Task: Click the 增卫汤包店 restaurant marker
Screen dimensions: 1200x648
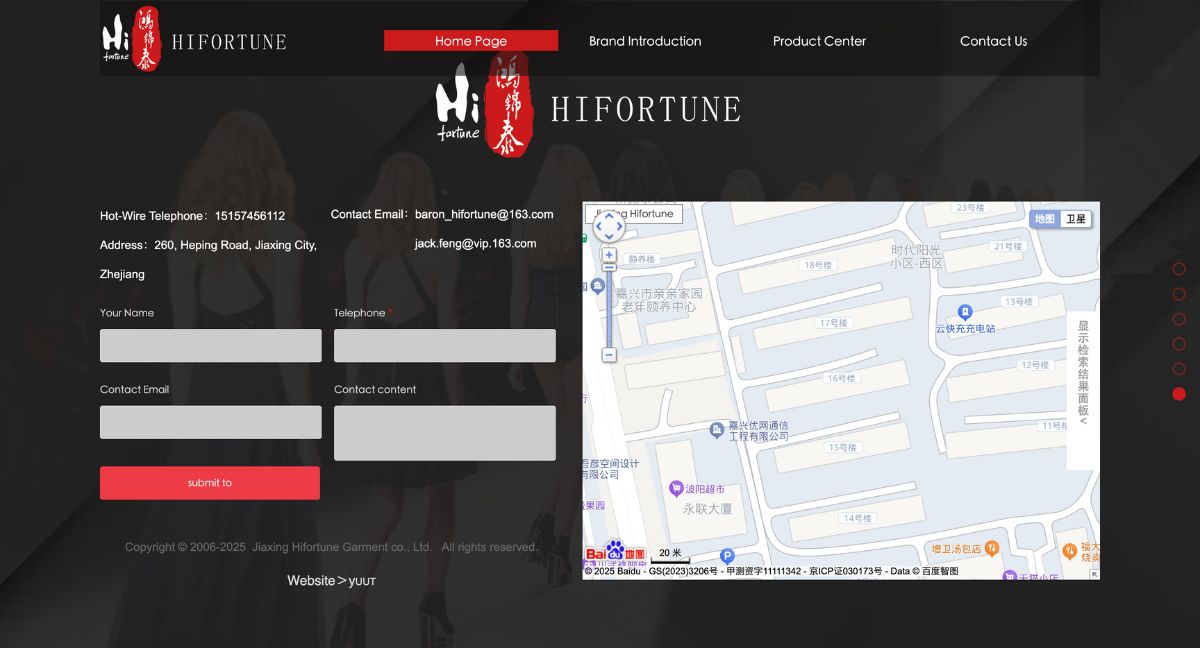Action: pyautogui.click(x=992, y=548)
